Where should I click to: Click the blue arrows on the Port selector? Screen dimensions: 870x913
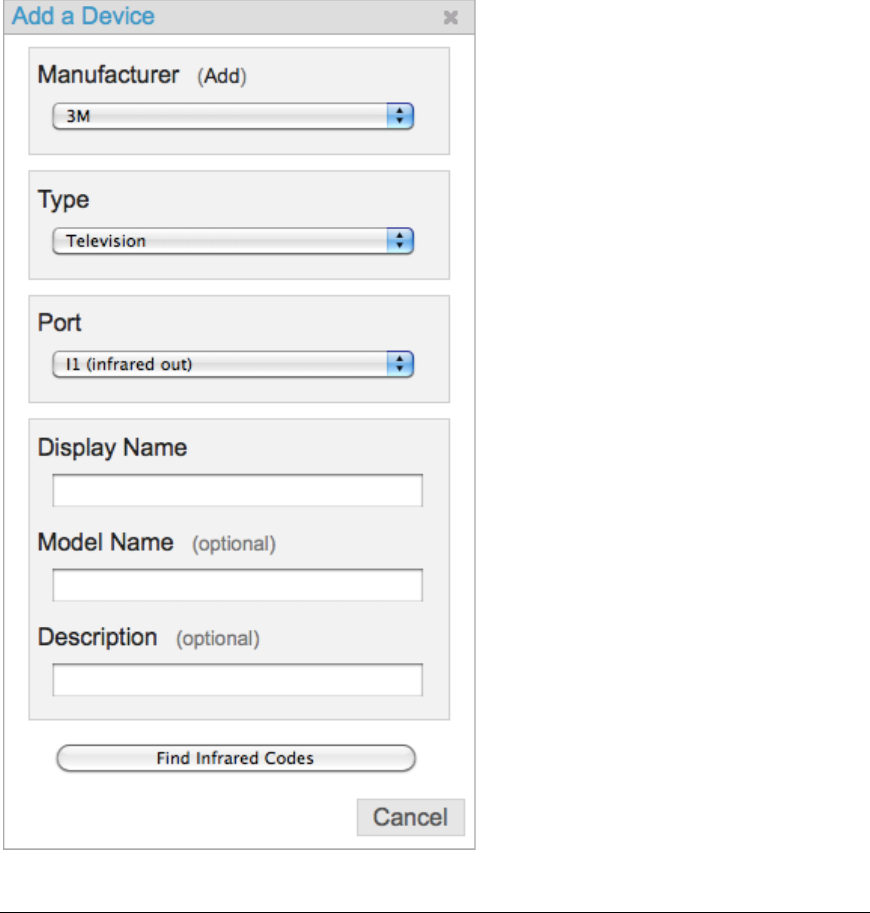pyautogui.click(x=400, y=364)
